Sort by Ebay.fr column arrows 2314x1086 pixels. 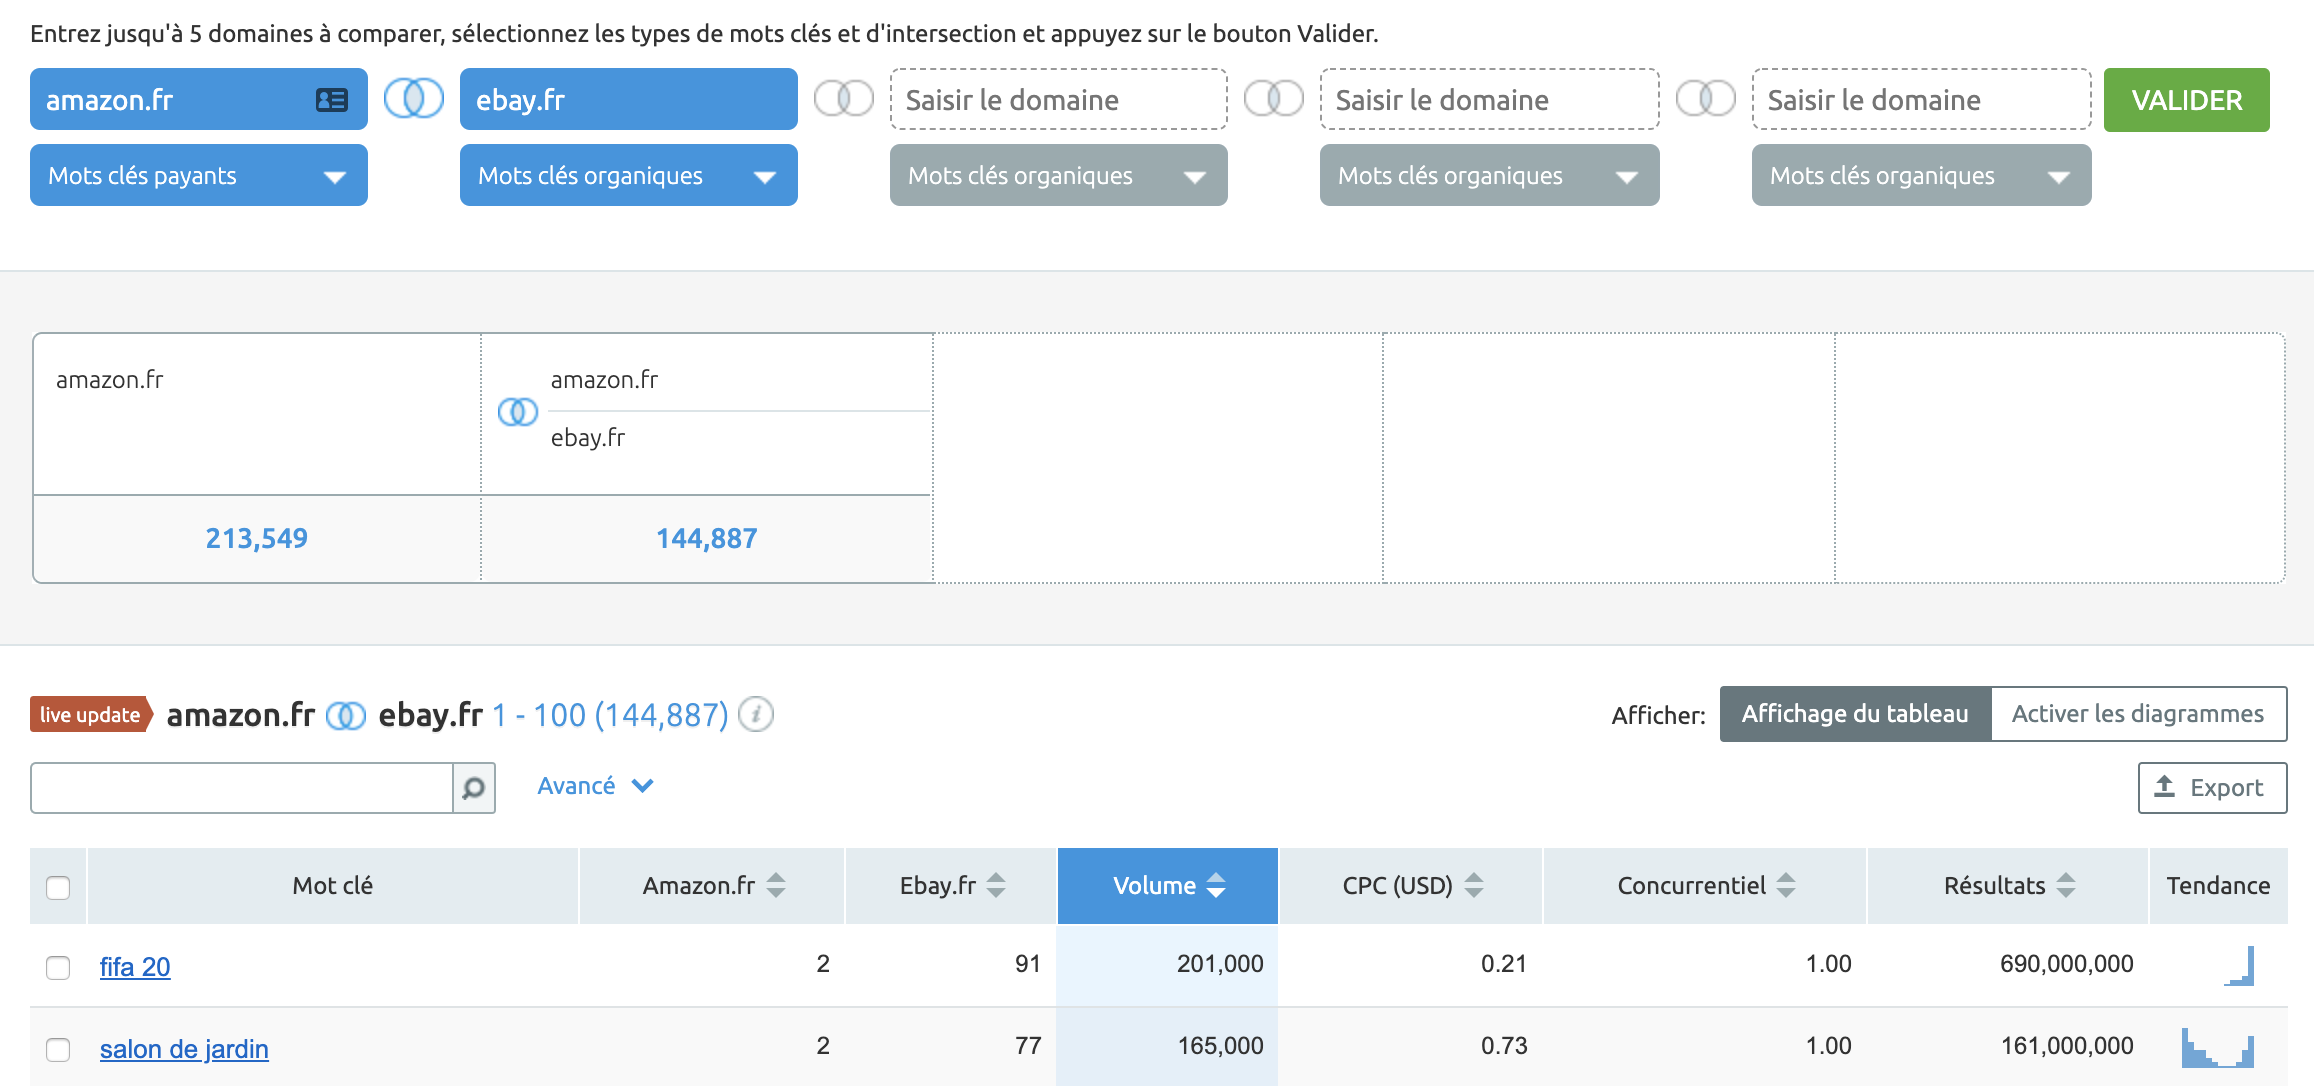(996, 885)
